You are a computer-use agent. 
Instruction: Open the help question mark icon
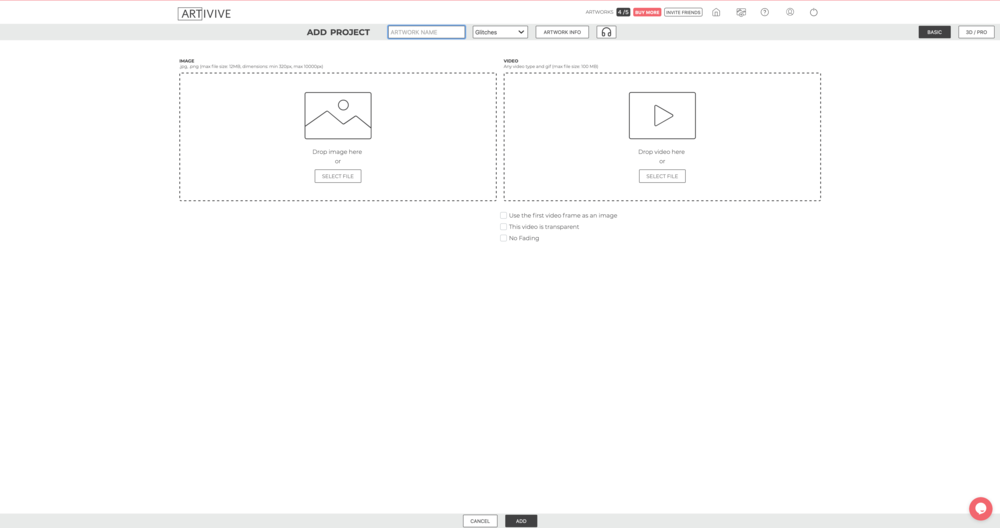click(x=765, y=12)
